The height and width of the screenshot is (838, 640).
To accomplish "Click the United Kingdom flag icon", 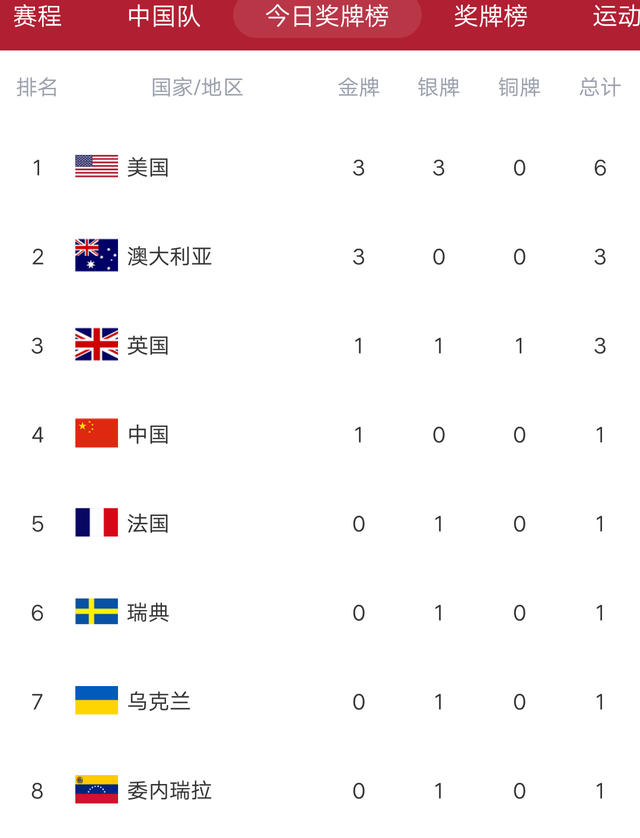I will point(96,344).
